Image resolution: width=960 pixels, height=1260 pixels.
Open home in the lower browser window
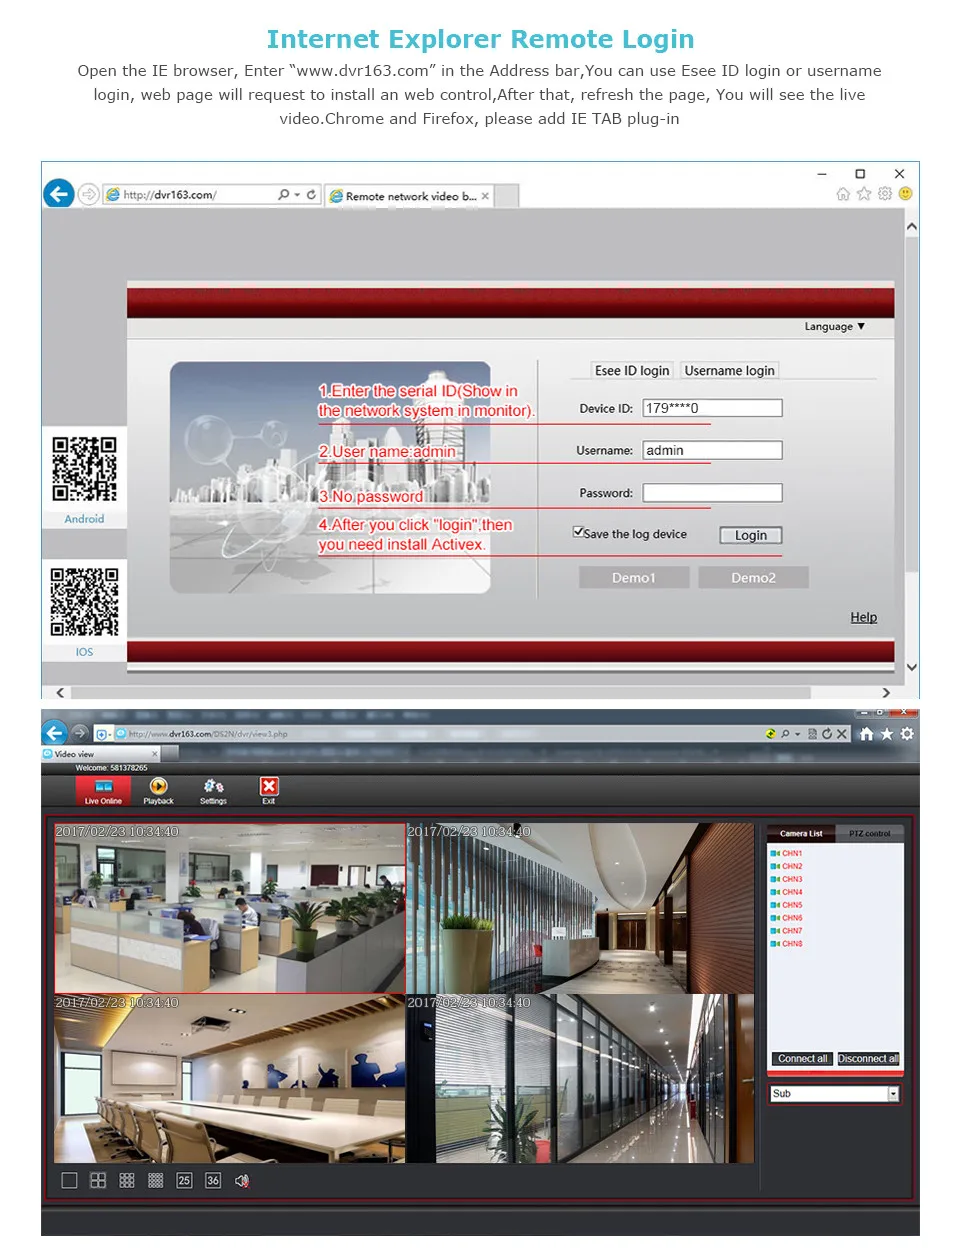tap(866, 734)
